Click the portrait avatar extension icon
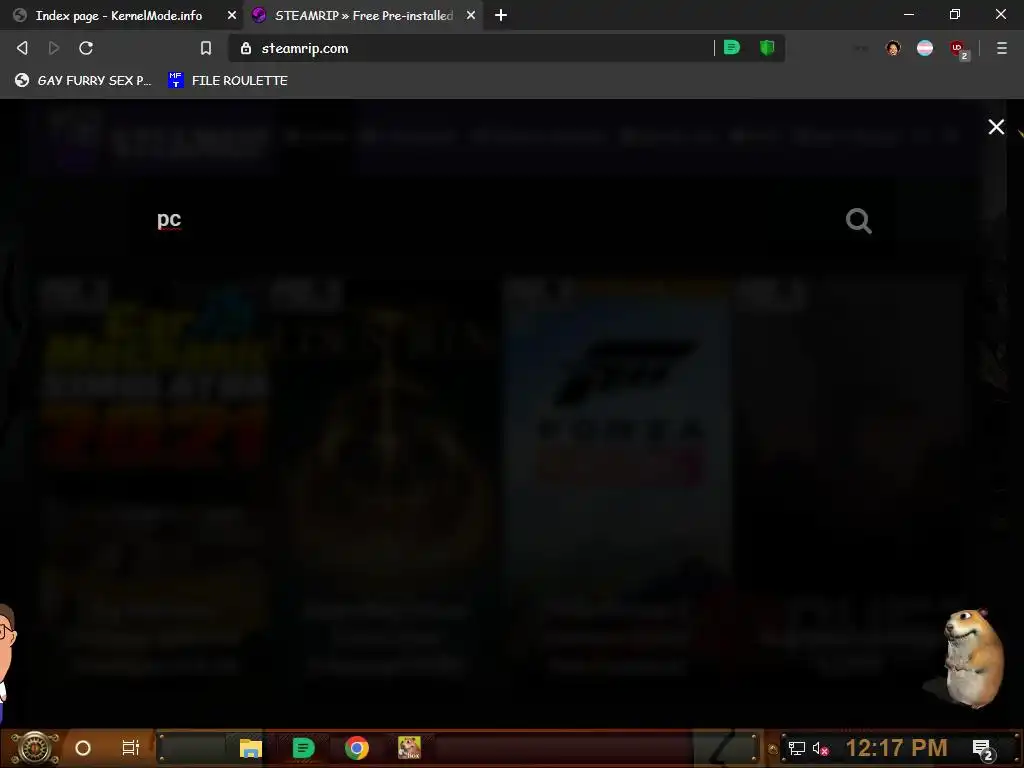 [x=893, y=48]
